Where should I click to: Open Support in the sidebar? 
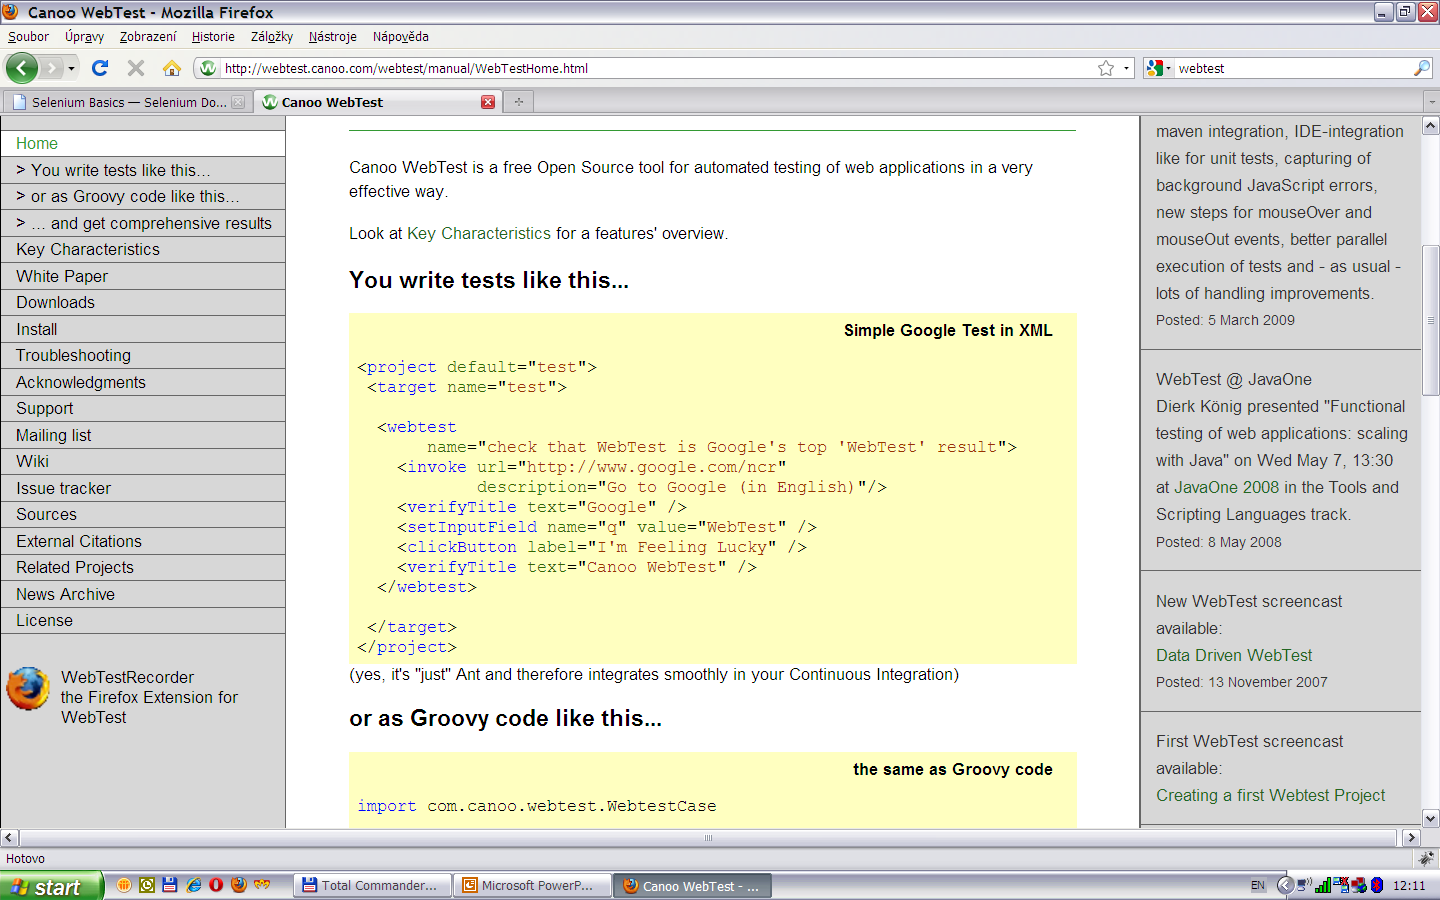(143, 408)
